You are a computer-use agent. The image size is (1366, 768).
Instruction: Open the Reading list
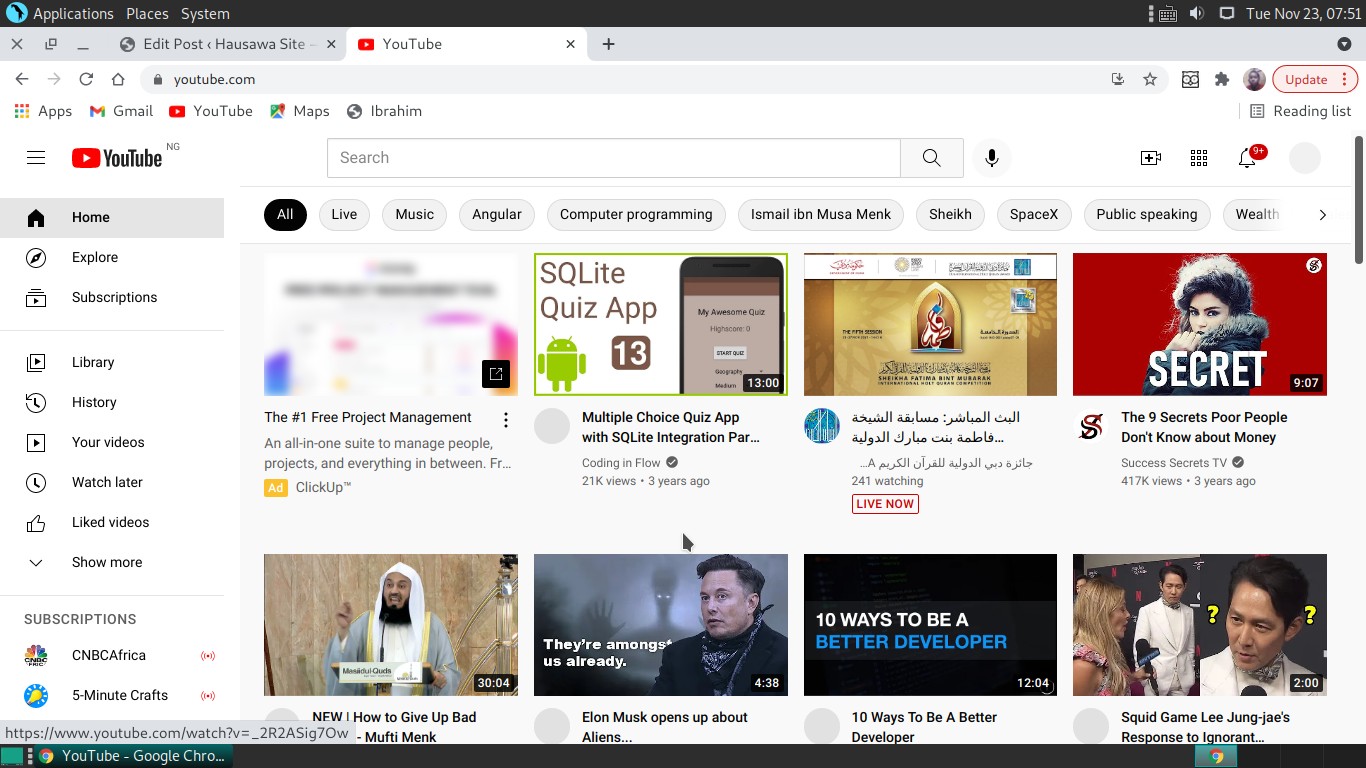click(1300, 111)
